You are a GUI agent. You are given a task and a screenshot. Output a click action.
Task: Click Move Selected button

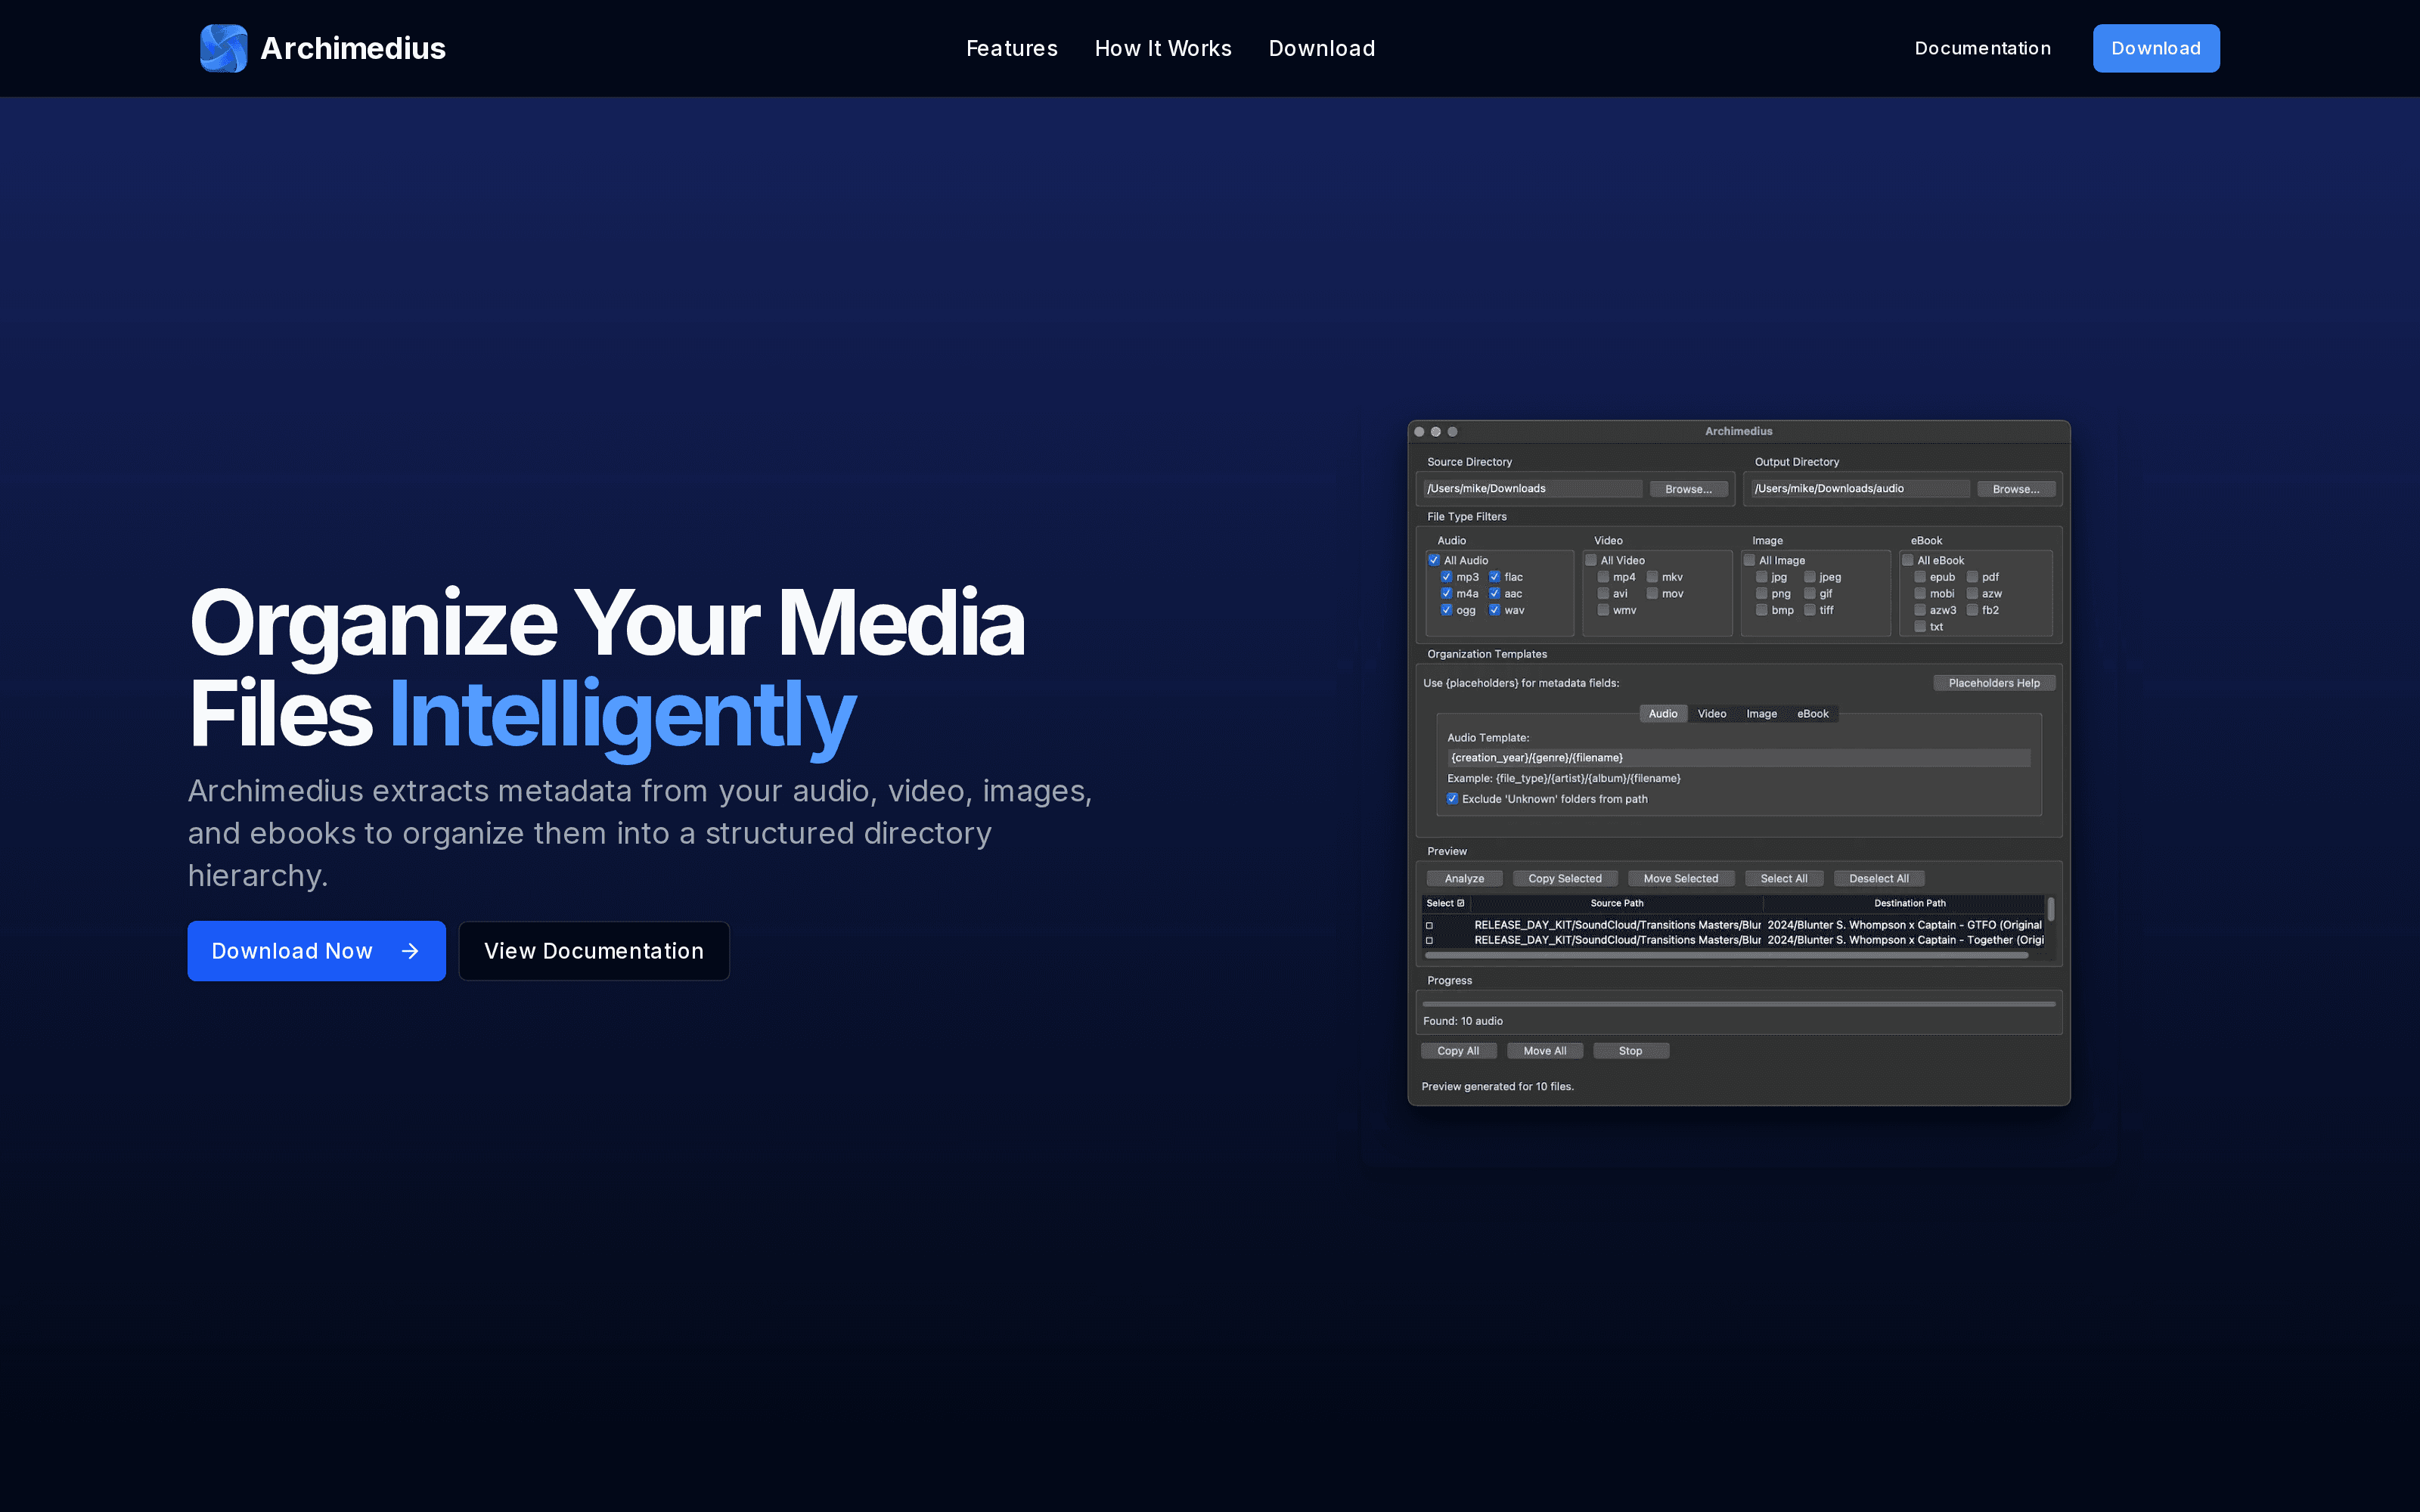tap(1681, 878)
